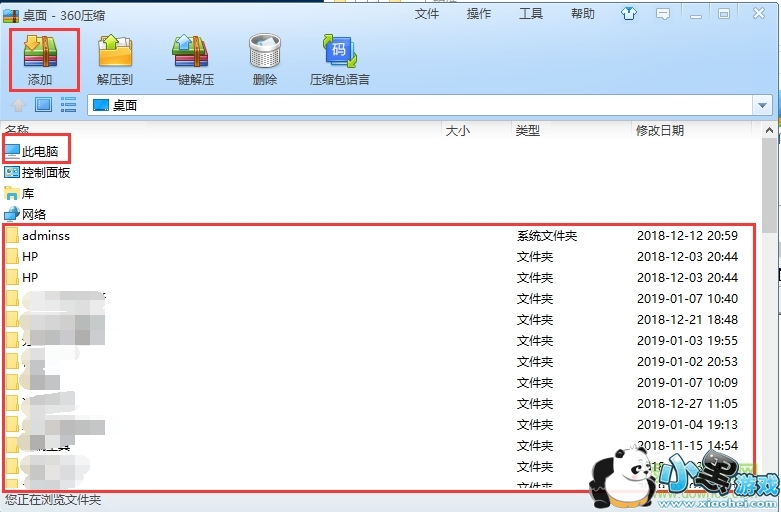Click the 网络 label text
781x512 pixels.
[x=34, y=214]
